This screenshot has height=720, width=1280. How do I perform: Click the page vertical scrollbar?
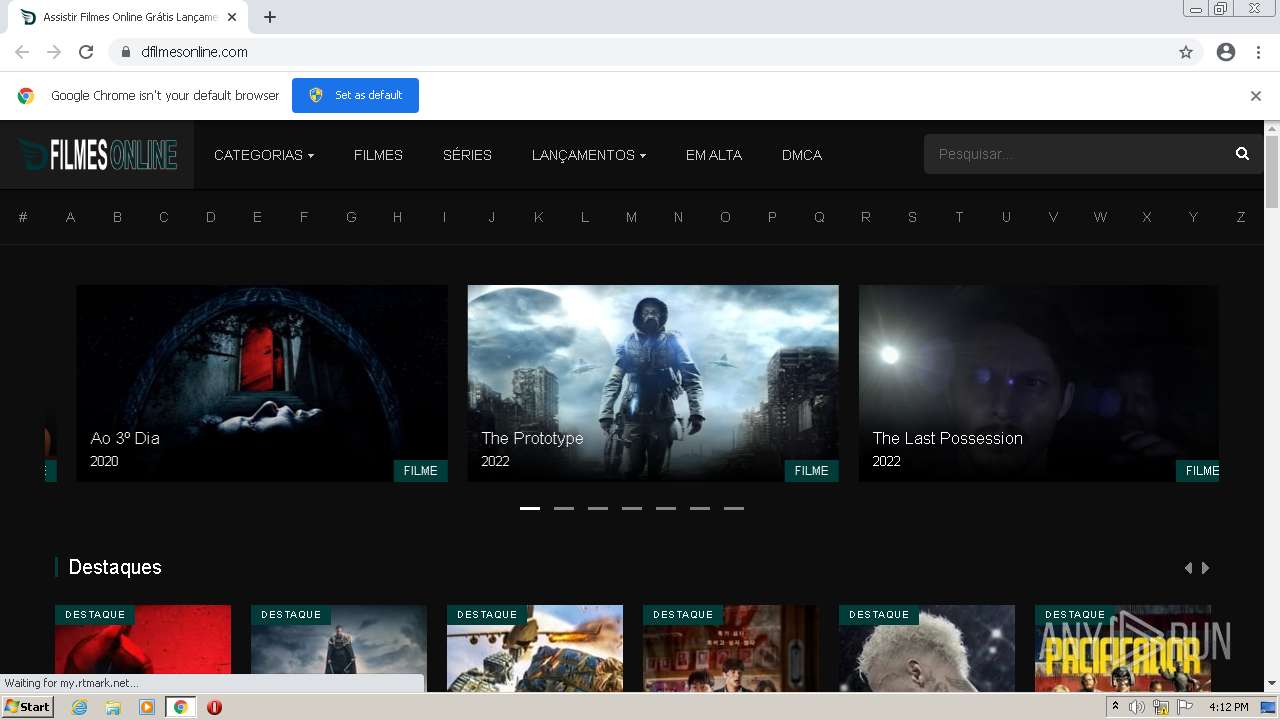1272,170
